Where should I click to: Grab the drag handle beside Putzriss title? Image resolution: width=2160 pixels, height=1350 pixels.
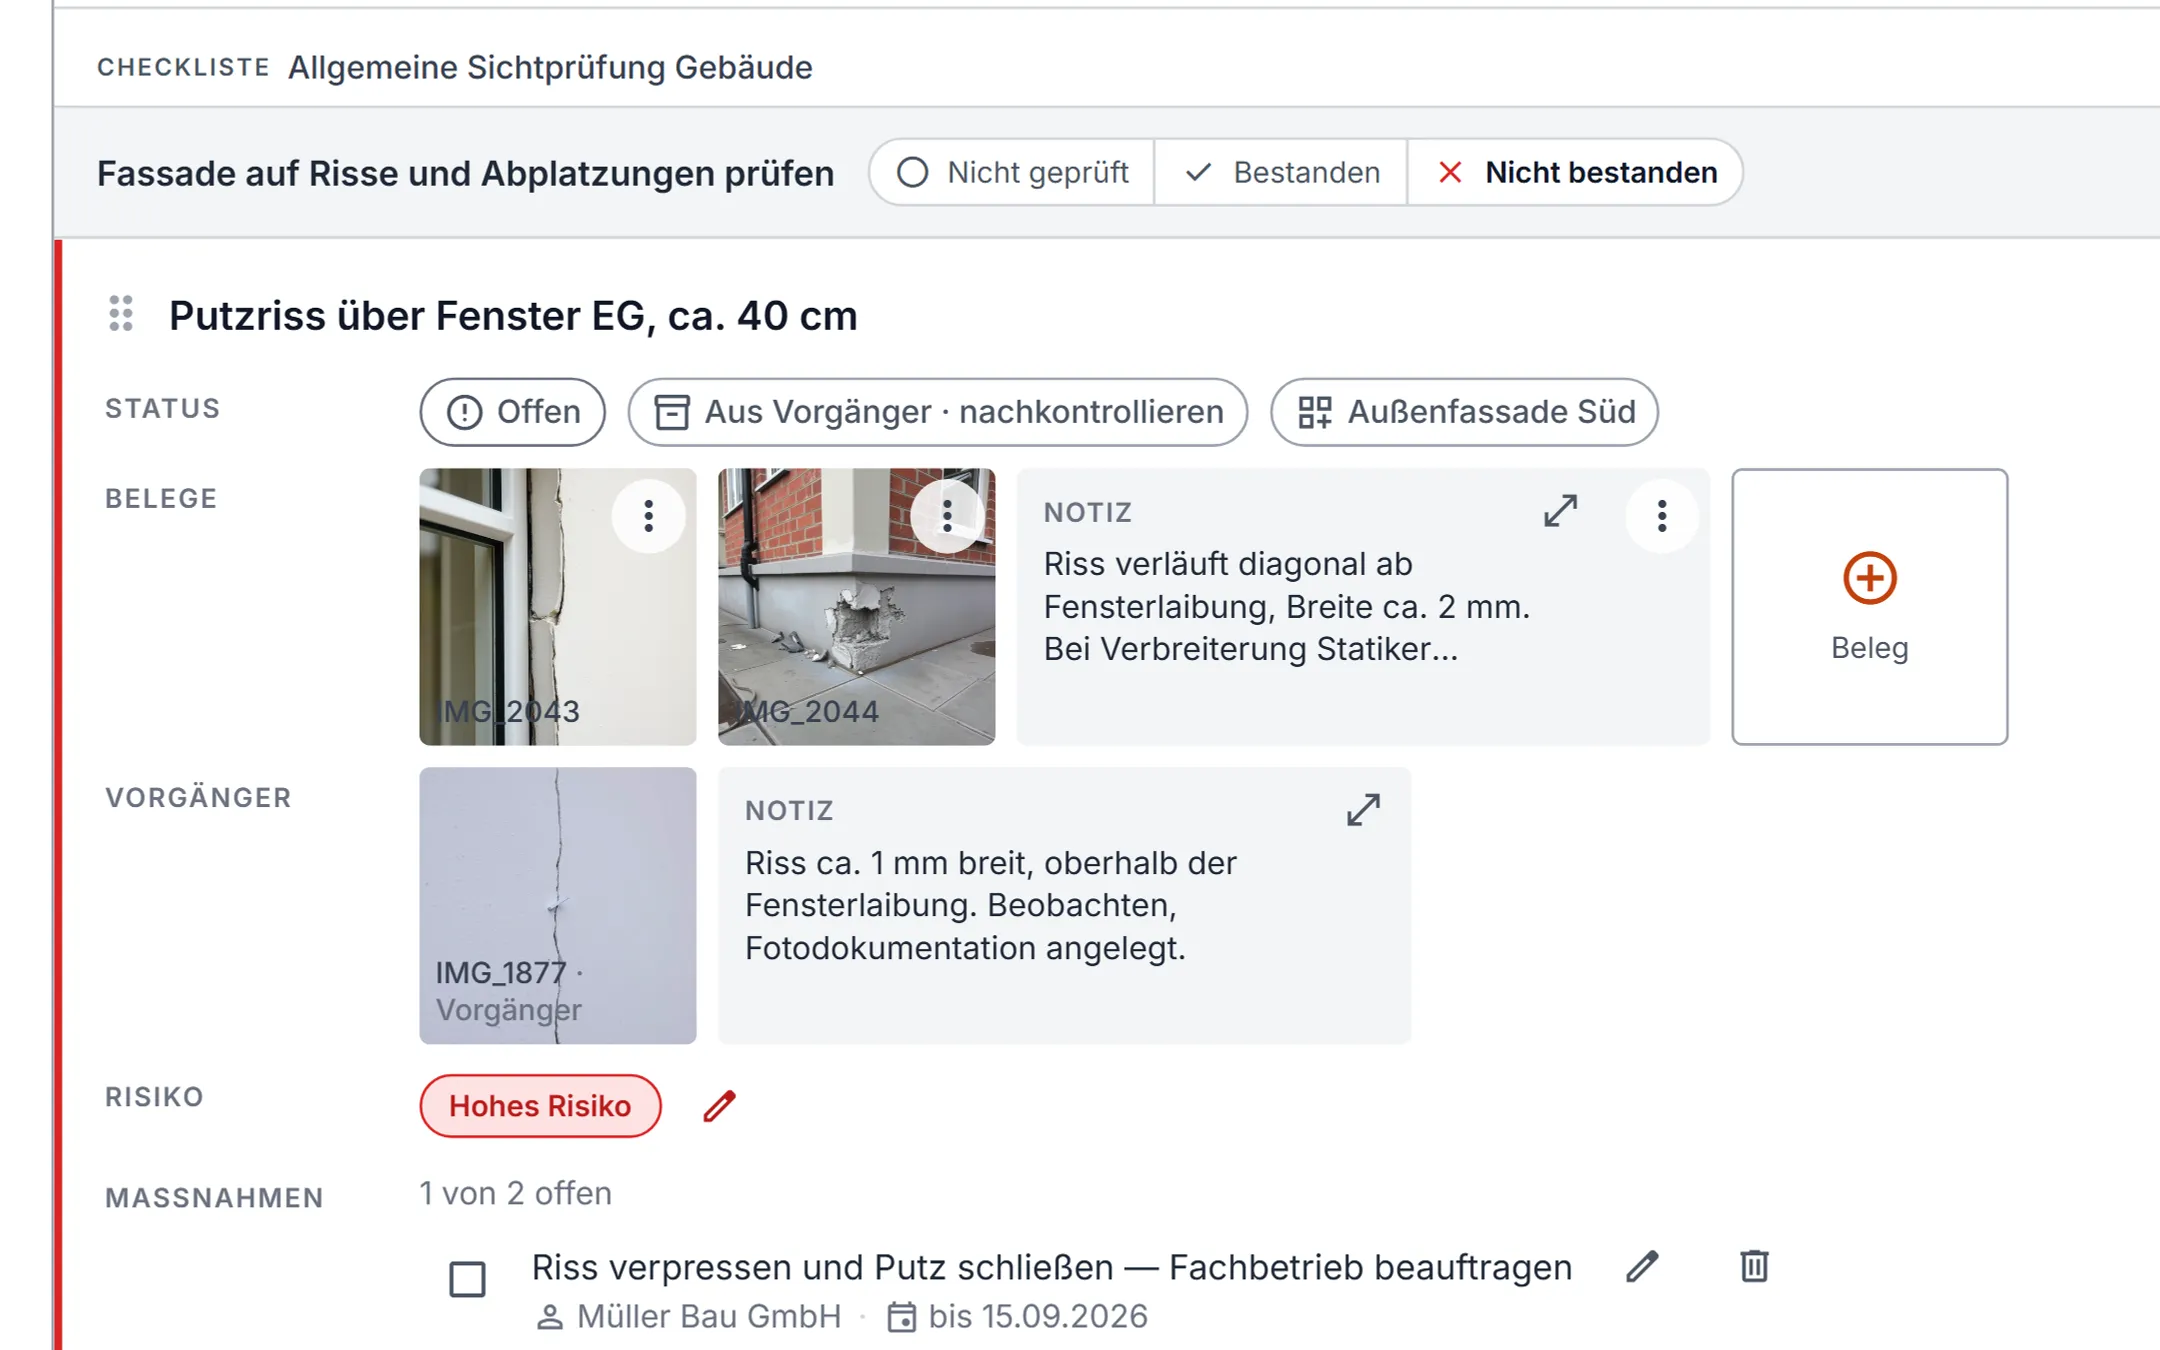tap(121, 314)
